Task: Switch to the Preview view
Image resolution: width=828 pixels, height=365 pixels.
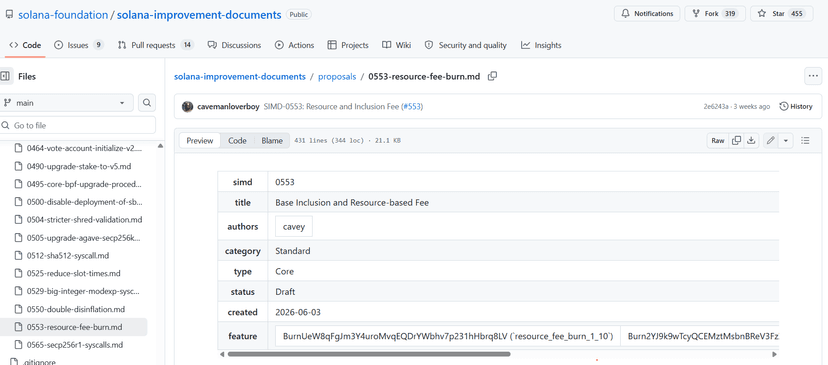Action: click(200, 141)
